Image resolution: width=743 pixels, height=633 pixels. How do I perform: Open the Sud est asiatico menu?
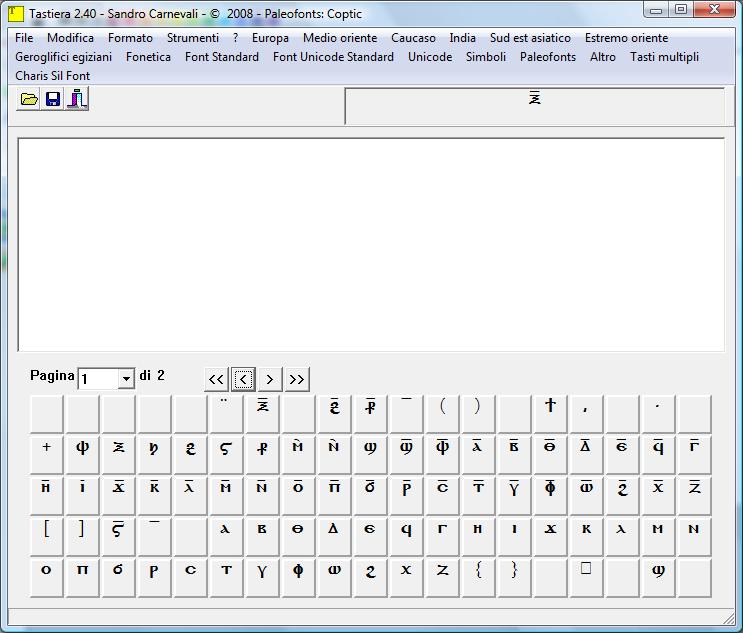tap(530, 38)
